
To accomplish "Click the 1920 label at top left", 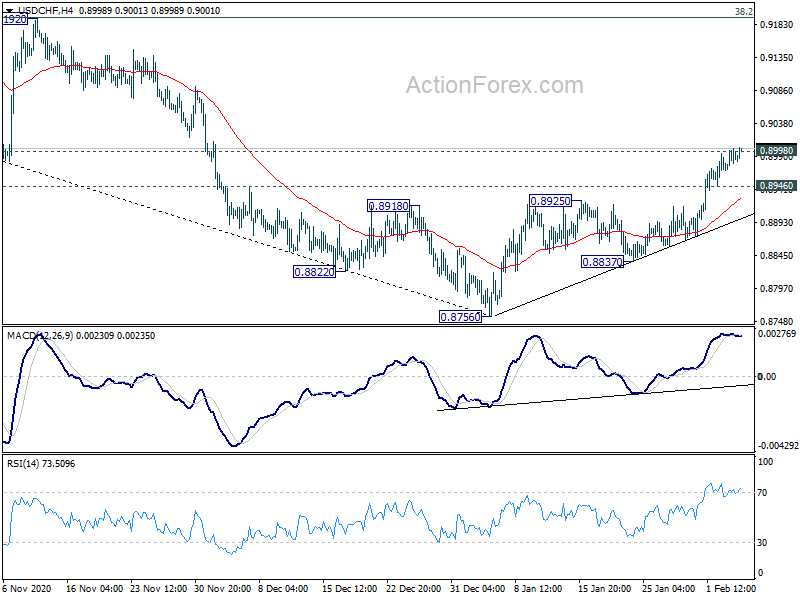I will click(x=15, y=19).
